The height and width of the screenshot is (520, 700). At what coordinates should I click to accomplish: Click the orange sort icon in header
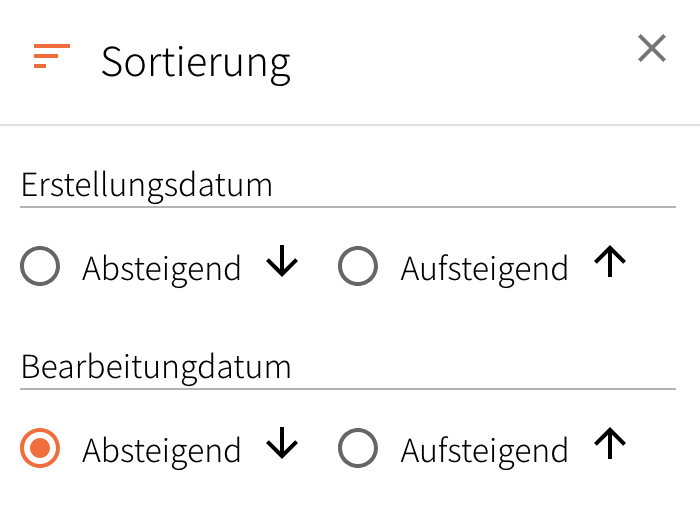click(52, 57)
